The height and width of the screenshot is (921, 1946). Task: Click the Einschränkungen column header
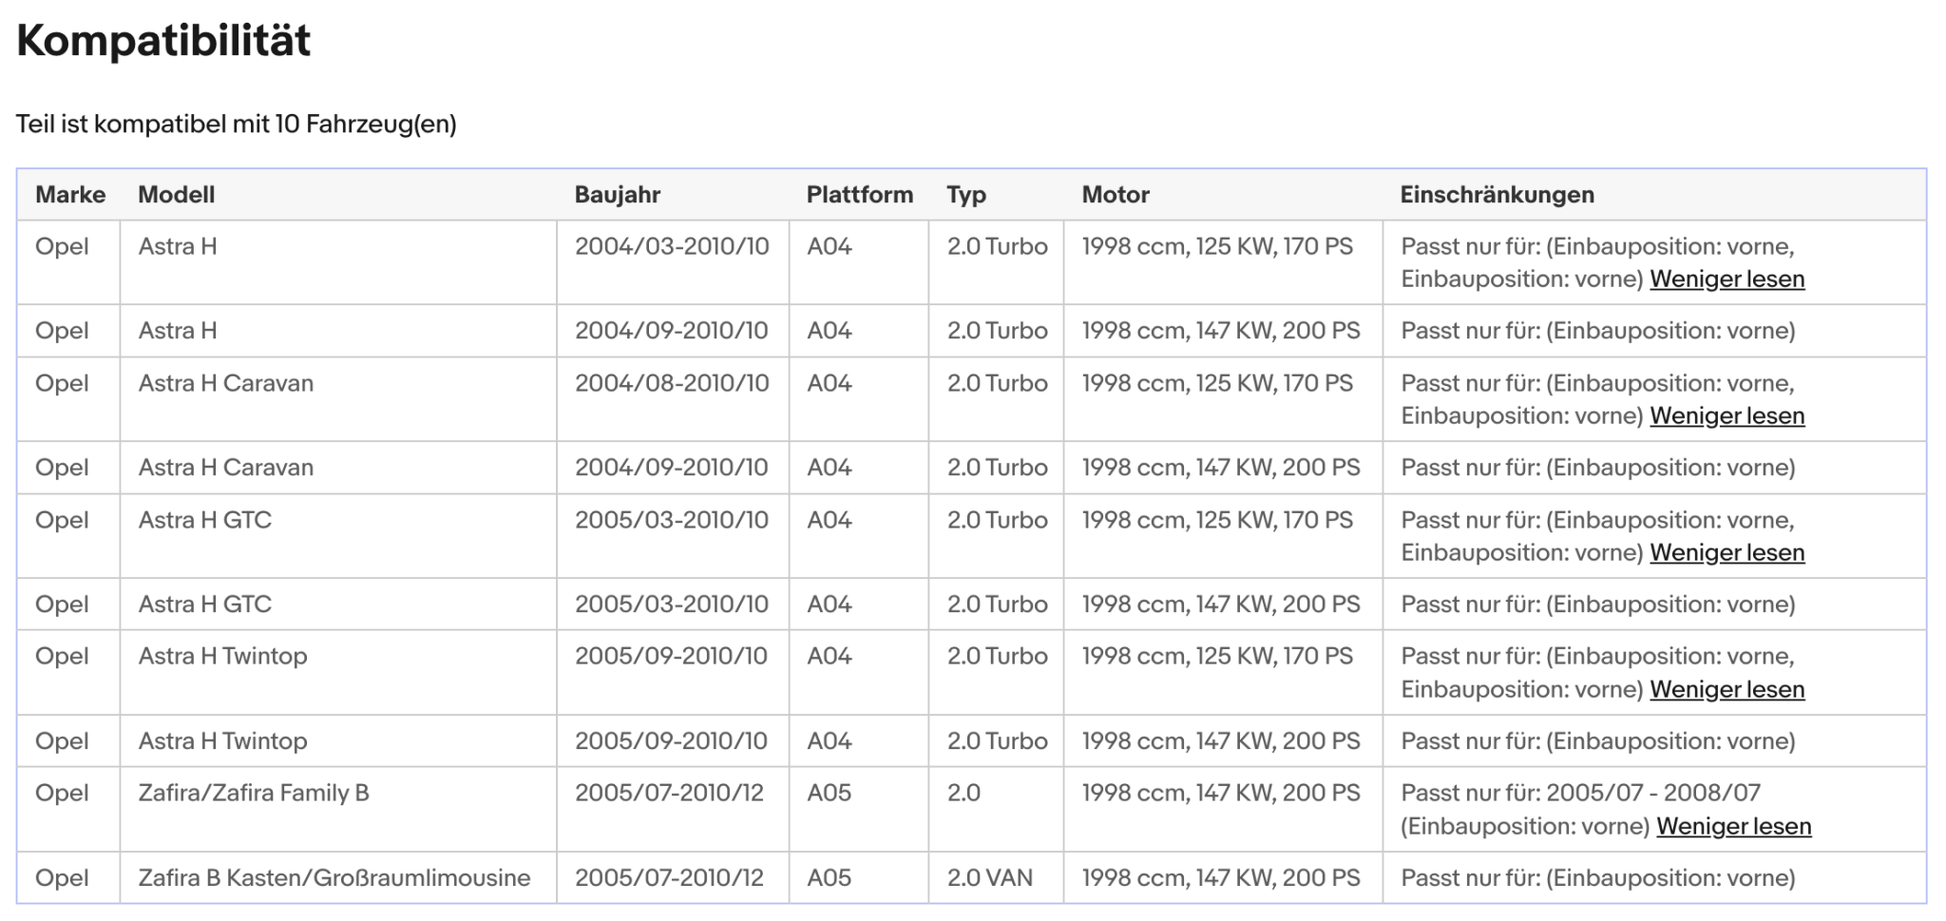pos(1496,195)
